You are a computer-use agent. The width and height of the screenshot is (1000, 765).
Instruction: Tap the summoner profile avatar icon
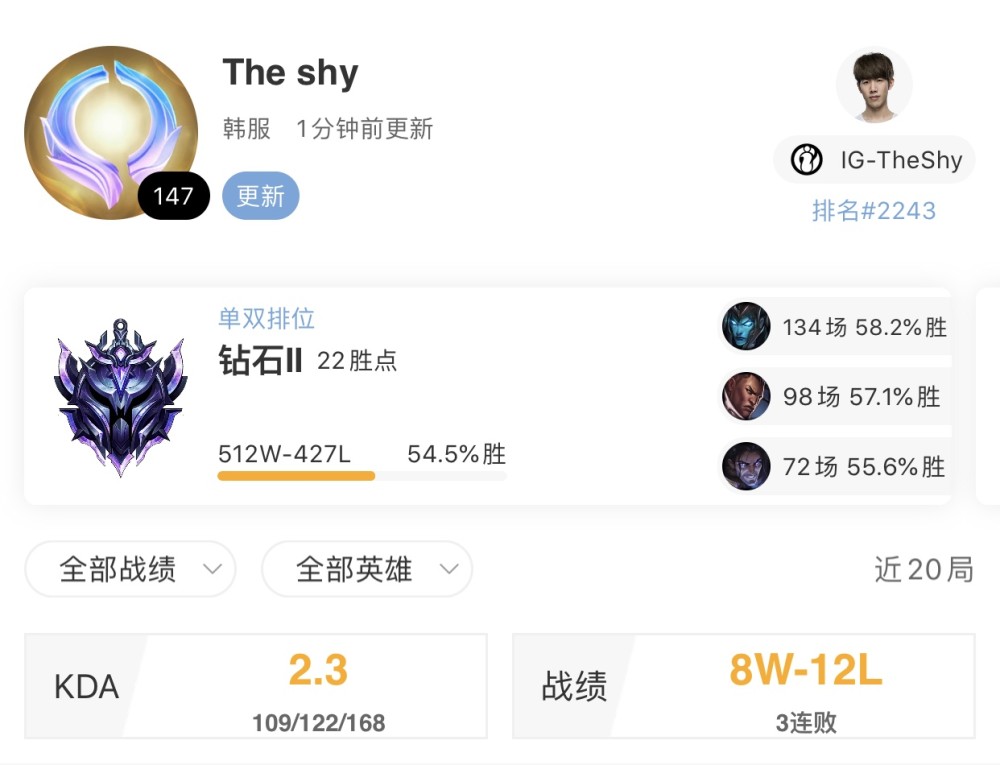[111, 133]
